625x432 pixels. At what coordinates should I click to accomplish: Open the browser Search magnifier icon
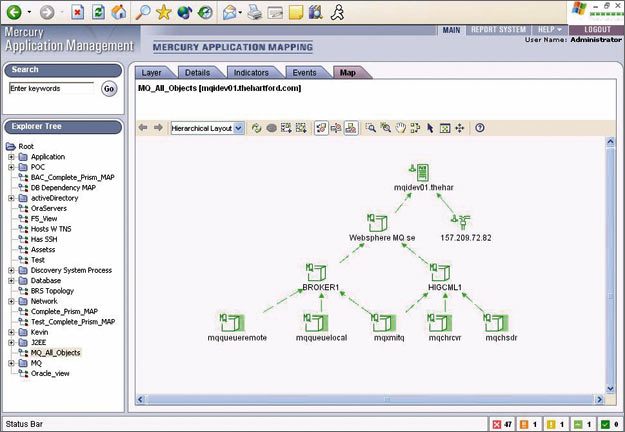point(143,12)
